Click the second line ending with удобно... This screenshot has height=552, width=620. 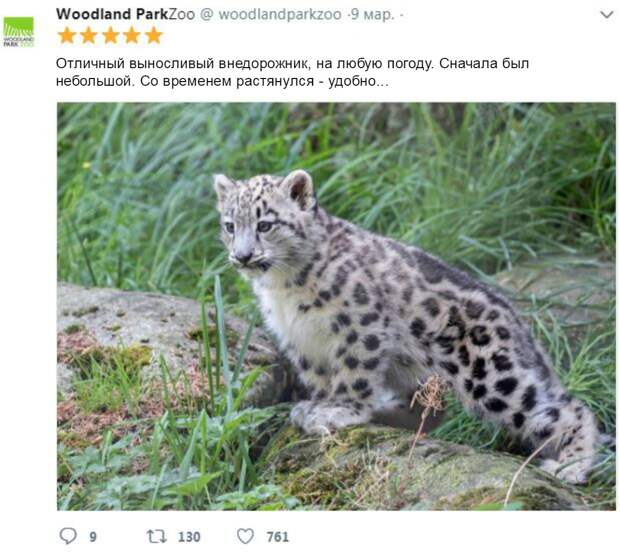coord(222,81)
